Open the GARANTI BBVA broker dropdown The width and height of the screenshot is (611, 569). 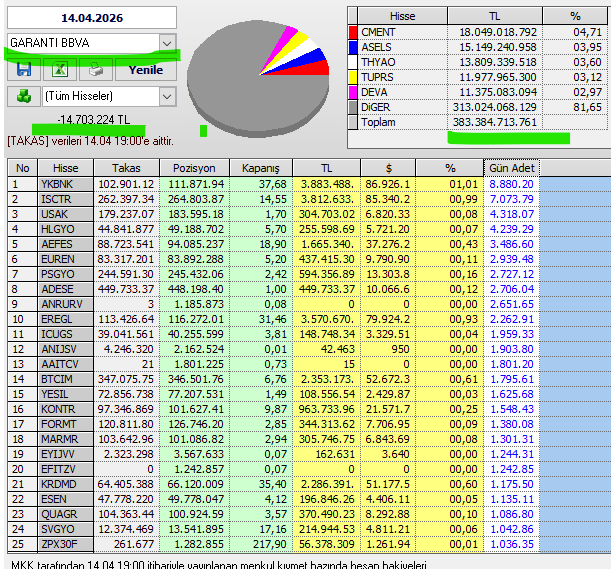coord(167,43)
